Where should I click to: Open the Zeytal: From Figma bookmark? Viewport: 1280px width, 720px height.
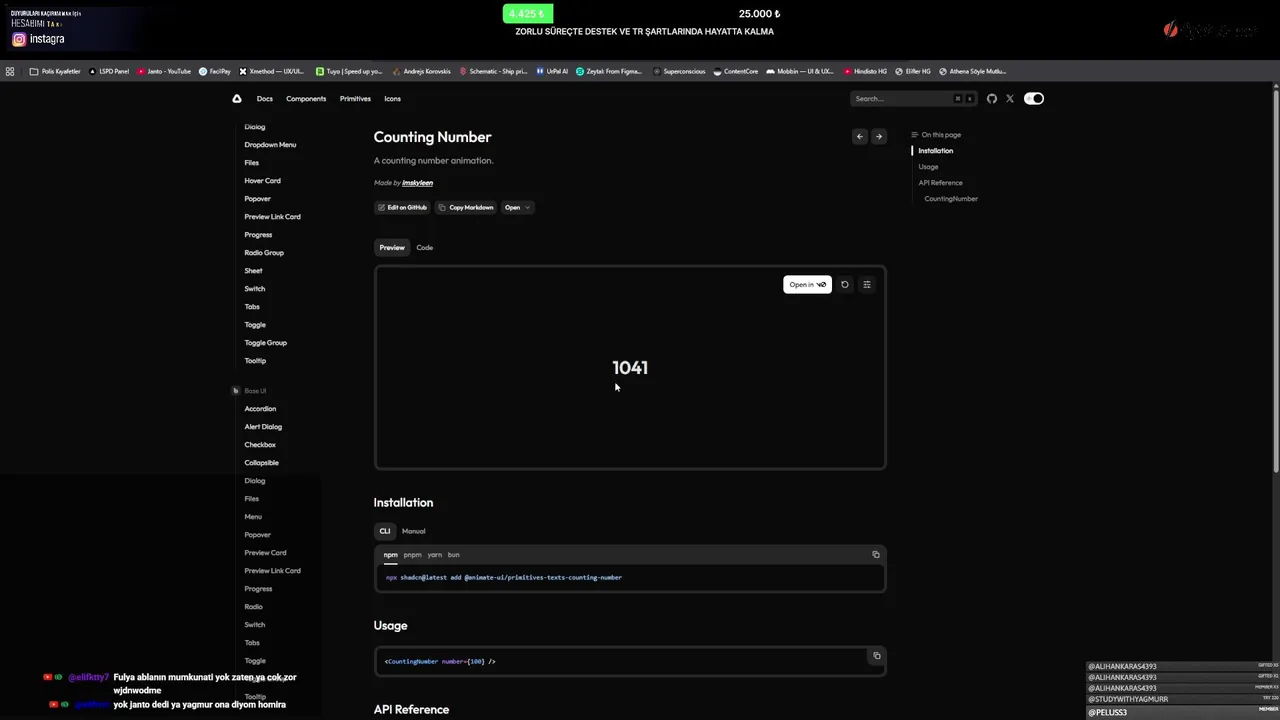609,71
